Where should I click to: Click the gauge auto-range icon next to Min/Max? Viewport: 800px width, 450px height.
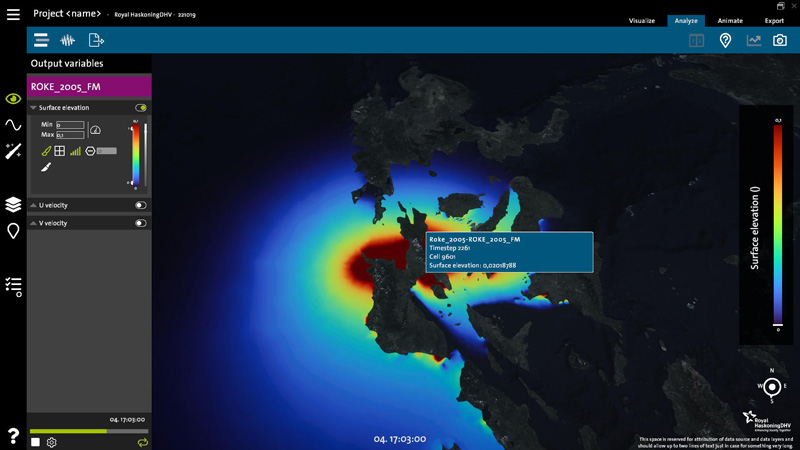point(95,130)
